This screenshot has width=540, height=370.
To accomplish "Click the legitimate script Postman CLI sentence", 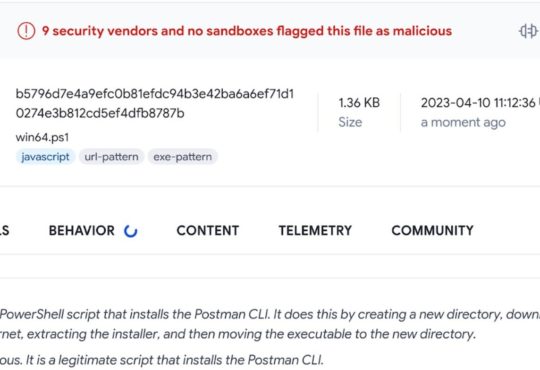I will [162, 360].
